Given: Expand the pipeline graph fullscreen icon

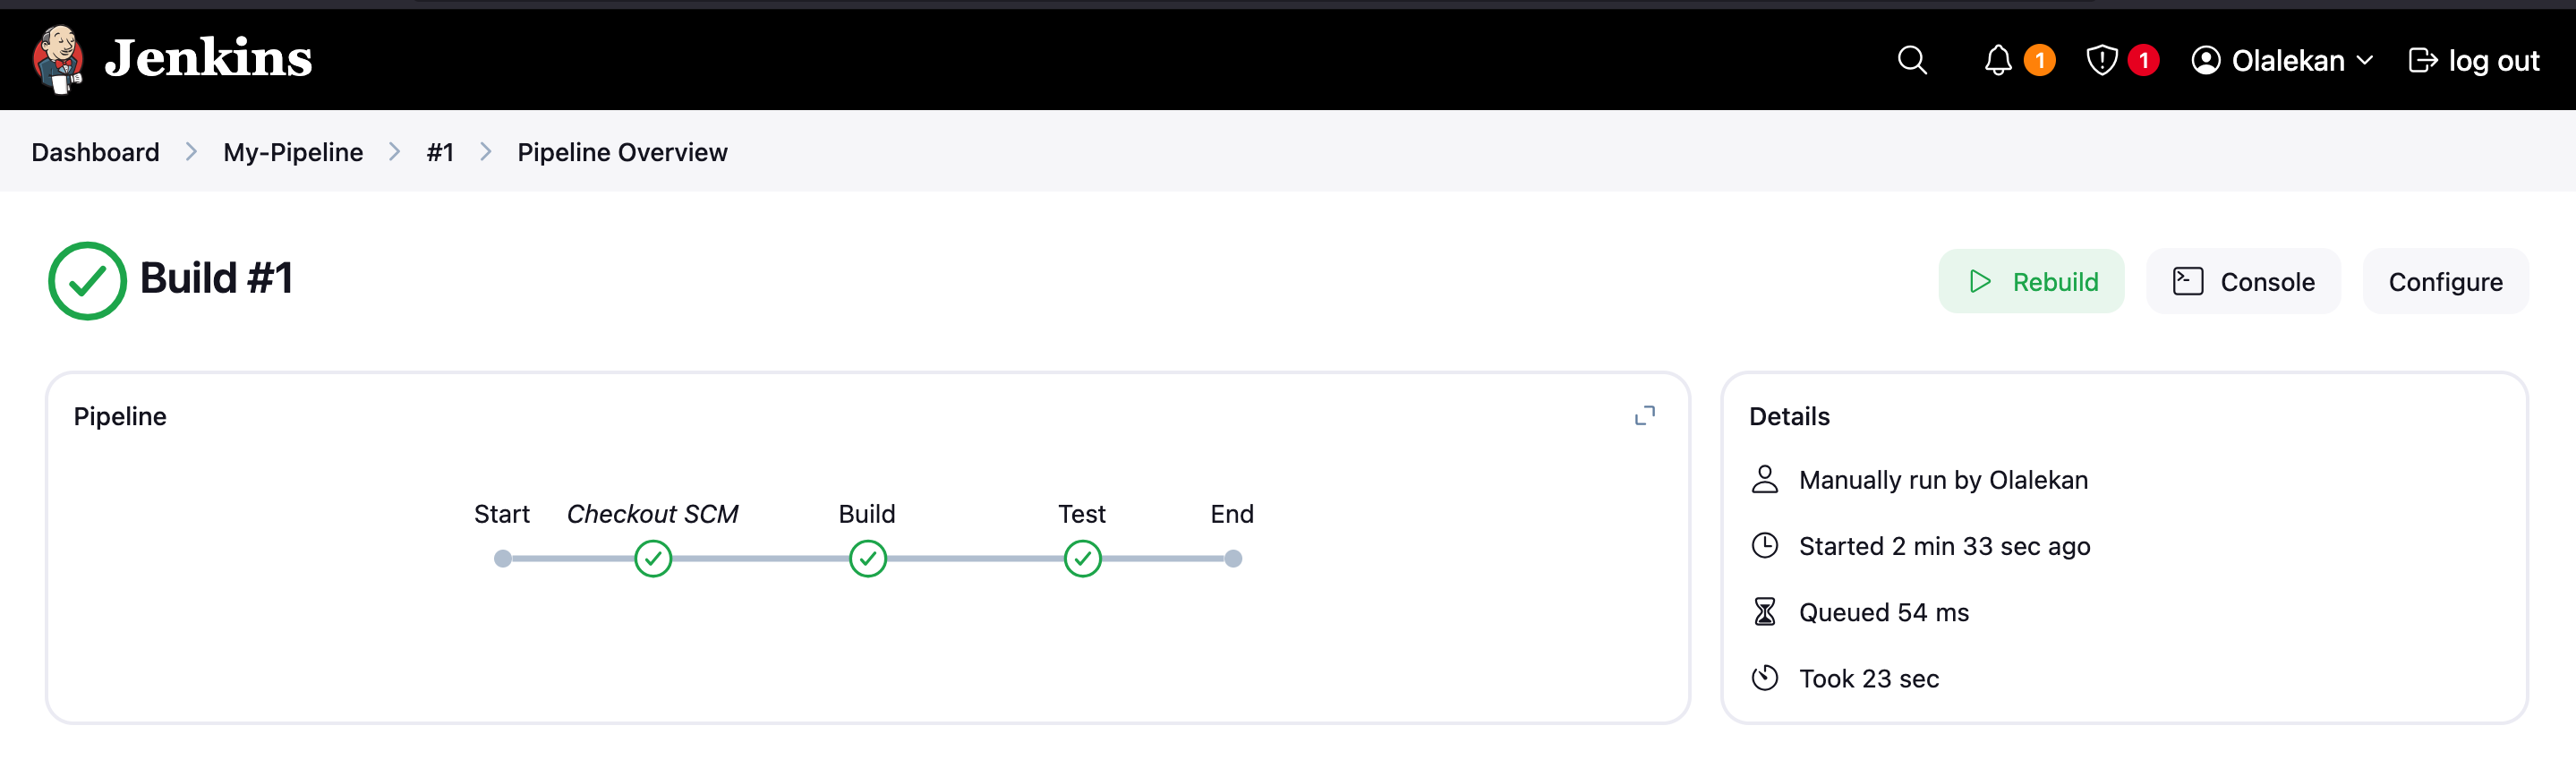Looking at the screenshot, I should click(1644, 415).
